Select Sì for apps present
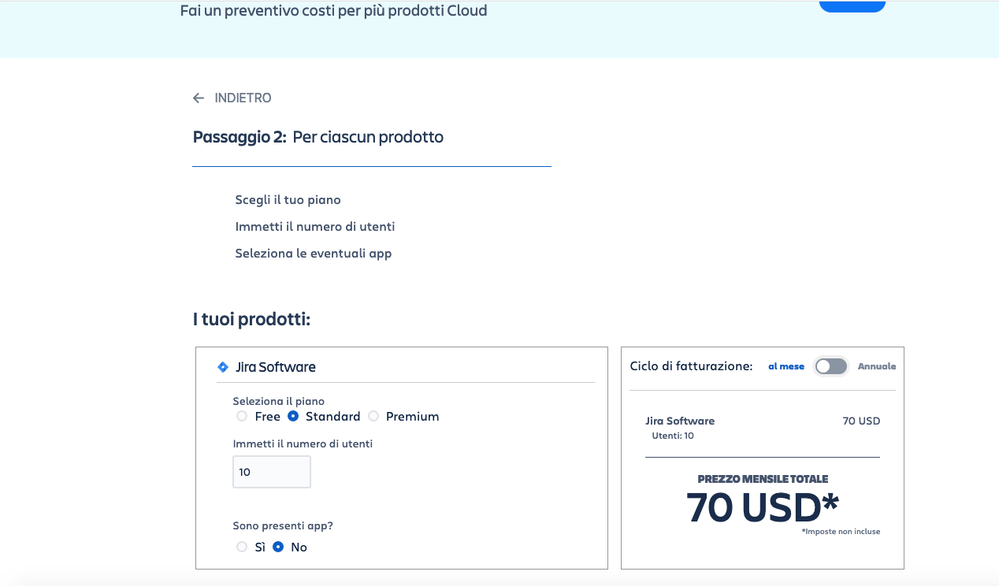Viewport: 999px width, 586px height. click(241, 547)
